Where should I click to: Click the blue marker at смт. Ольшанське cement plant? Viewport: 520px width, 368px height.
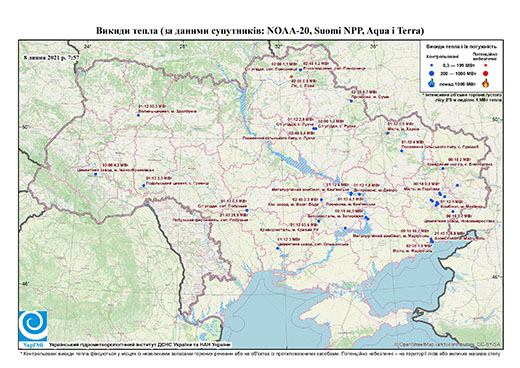point(278,248)
